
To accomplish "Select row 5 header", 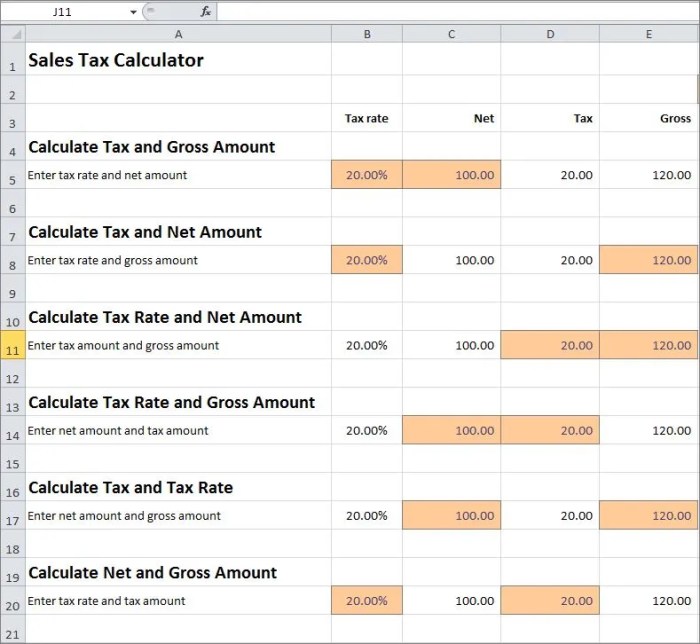I will pos(13,175).
